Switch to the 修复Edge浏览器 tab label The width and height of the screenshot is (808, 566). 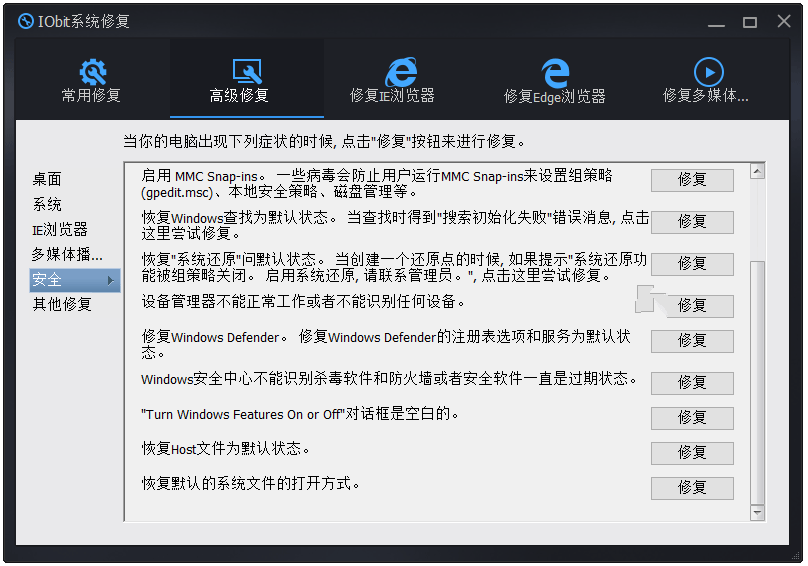click(x=554, y=96)
